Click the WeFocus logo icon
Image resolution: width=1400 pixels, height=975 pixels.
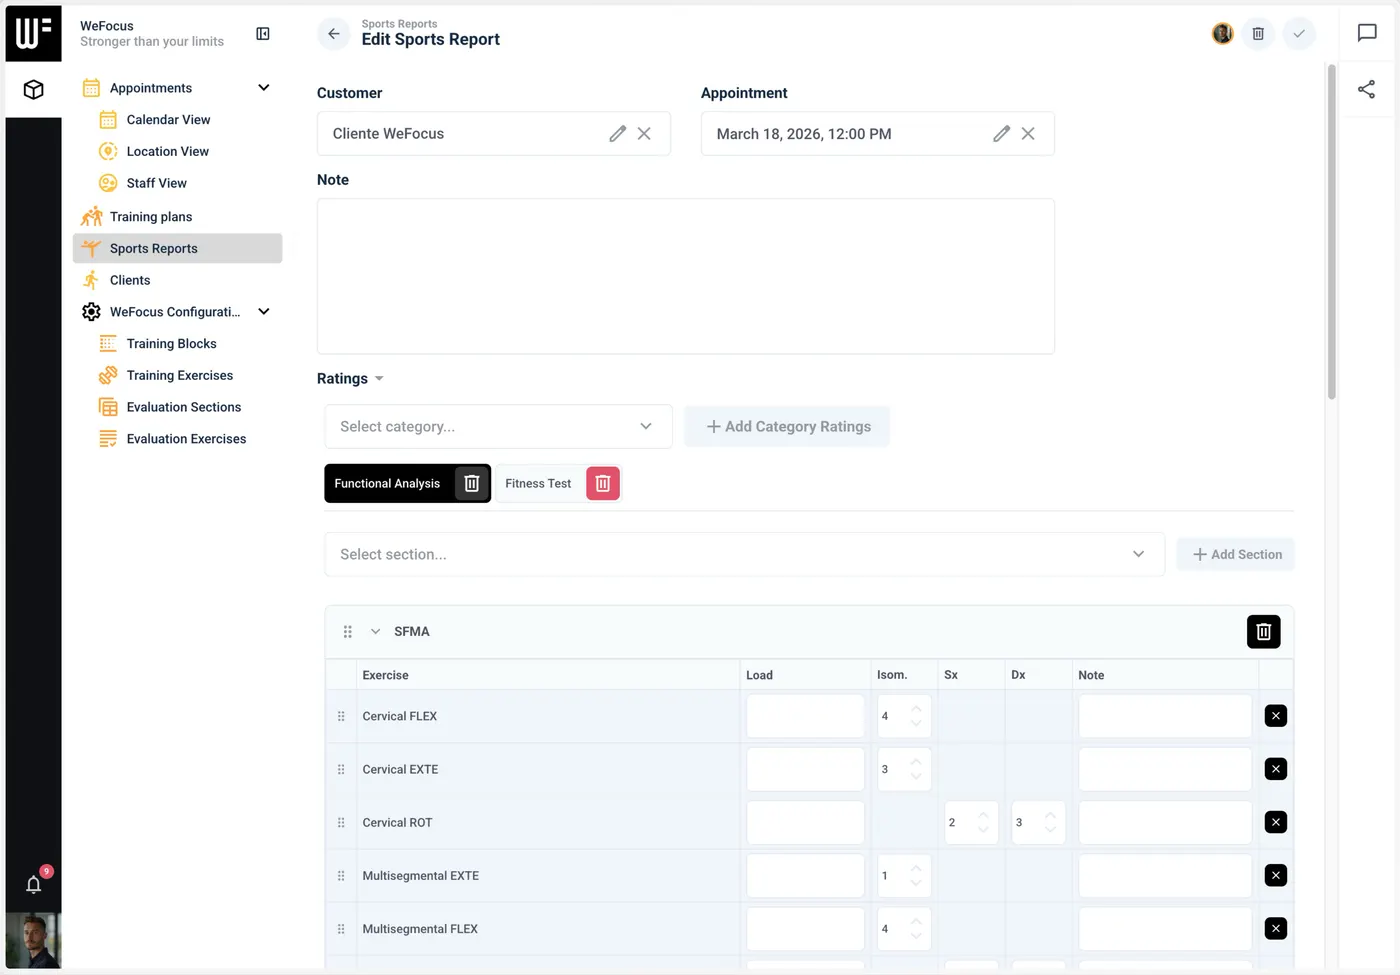tap(33, 33)
